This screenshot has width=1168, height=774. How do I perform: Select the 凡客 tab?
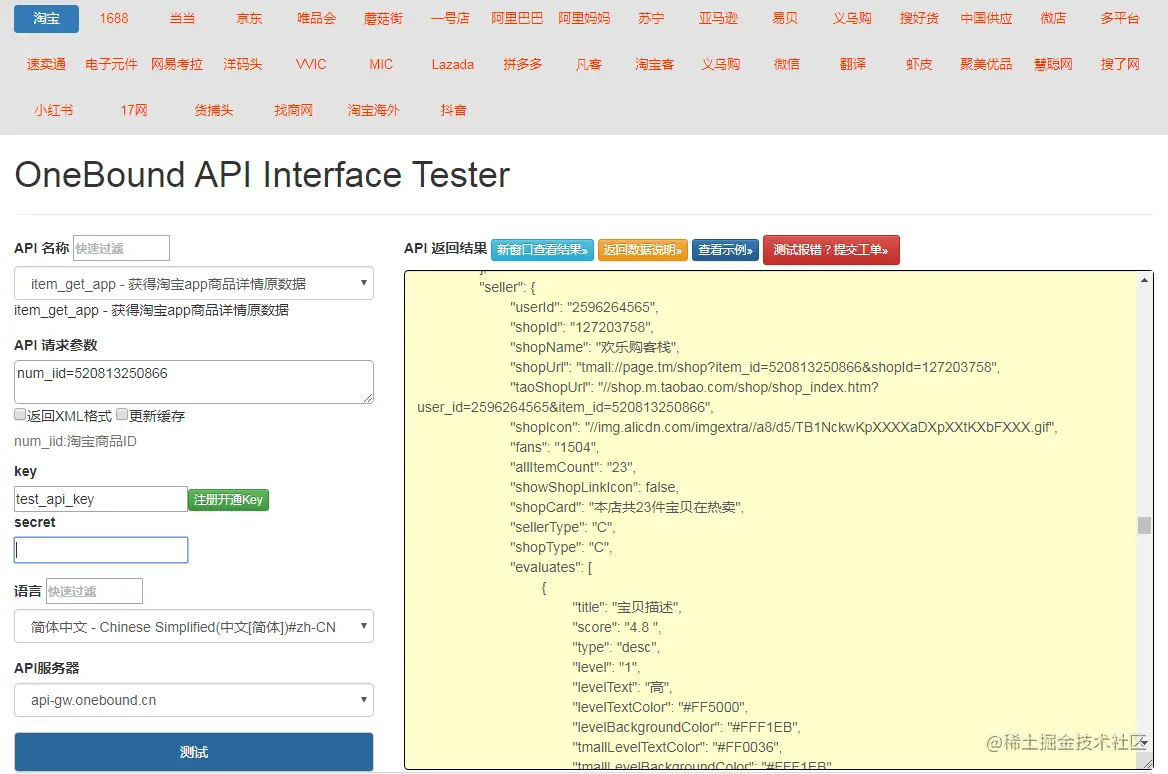coord(588,64)
